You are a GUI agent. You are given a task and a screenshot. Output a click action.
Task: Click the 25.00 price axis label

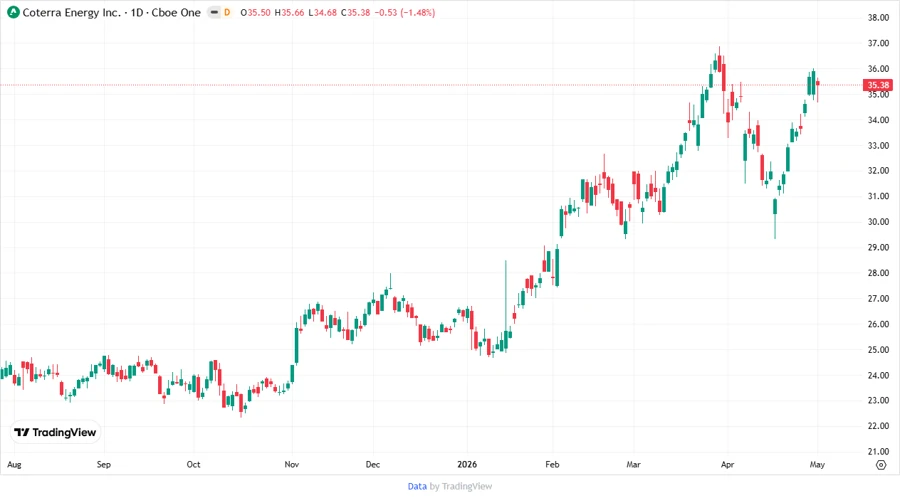[x=878, y=349]
